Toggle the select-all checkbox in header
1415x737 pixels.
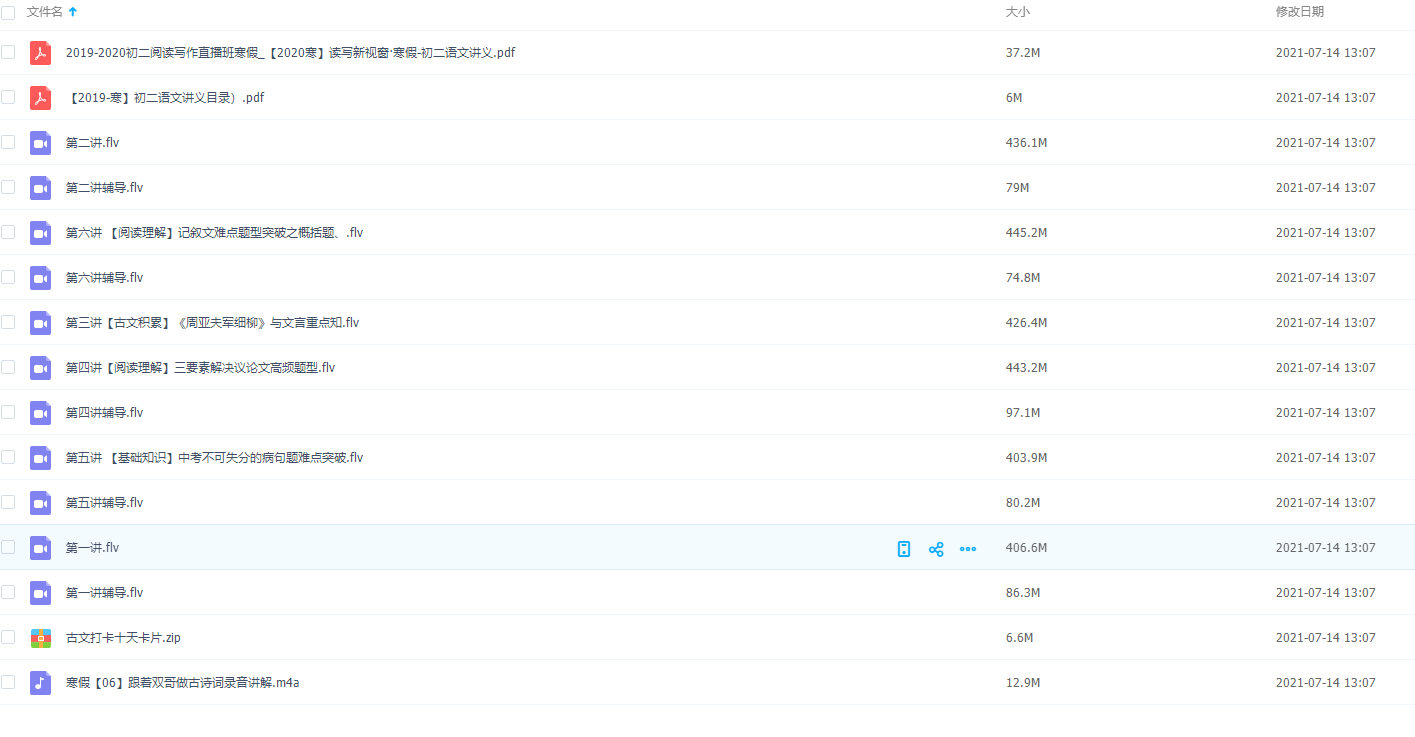pyautogui.click(x=8, y=12)
